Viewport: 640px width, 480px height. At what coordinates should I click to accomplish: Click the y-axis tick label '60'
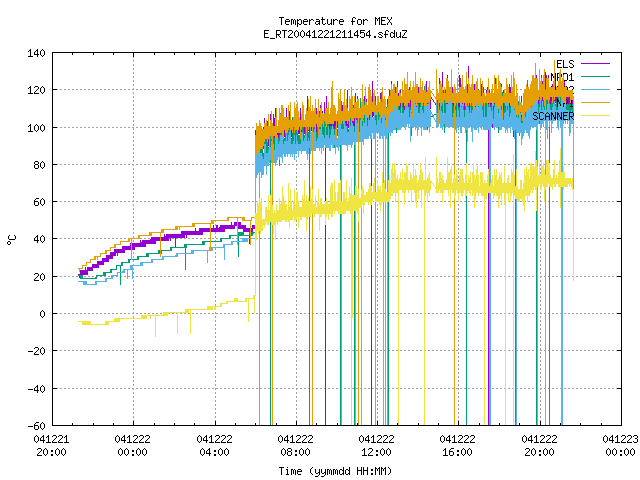39,202
